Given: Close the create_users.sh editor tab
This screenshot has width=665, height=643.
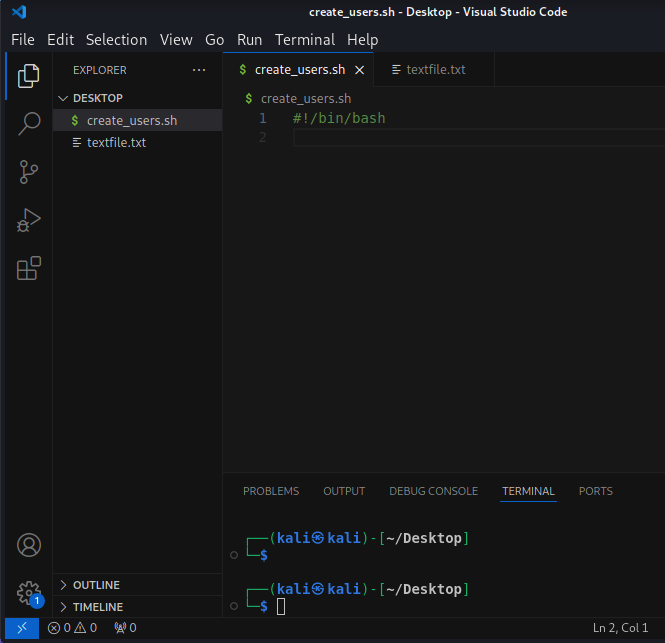Looking at the screenshot, I should coord(360,70).
